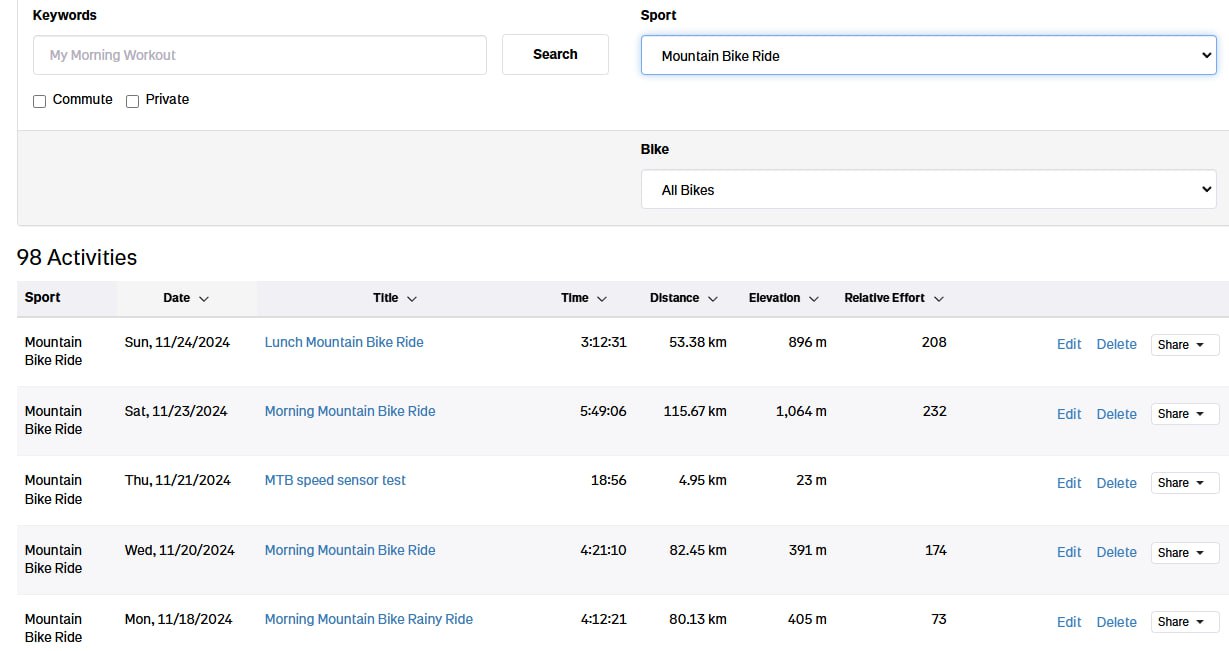Click the Keywords search input field
This screenshot has height=651, width=1229.
260,55
